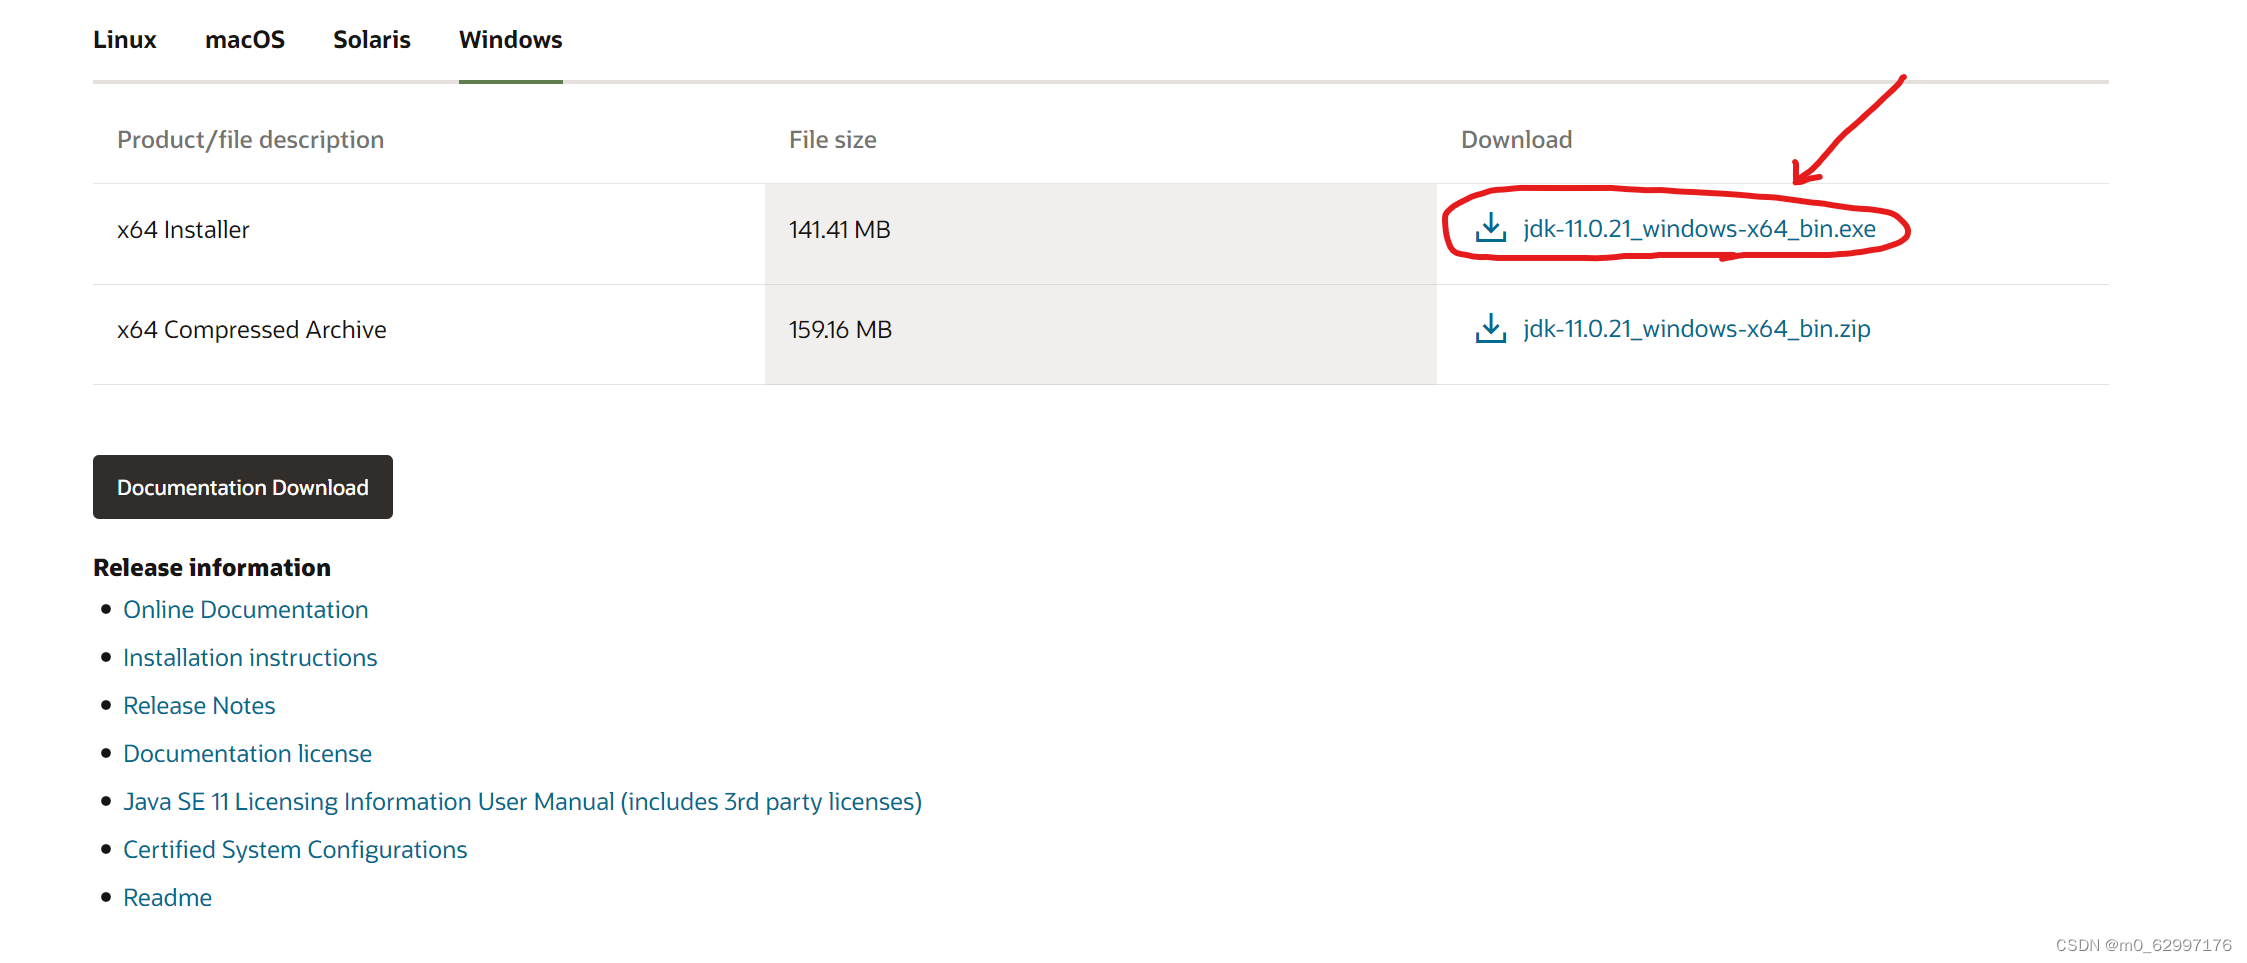View the Documentation license
The width and height of the screenshot is (2247, 963).
coord(247,753)
